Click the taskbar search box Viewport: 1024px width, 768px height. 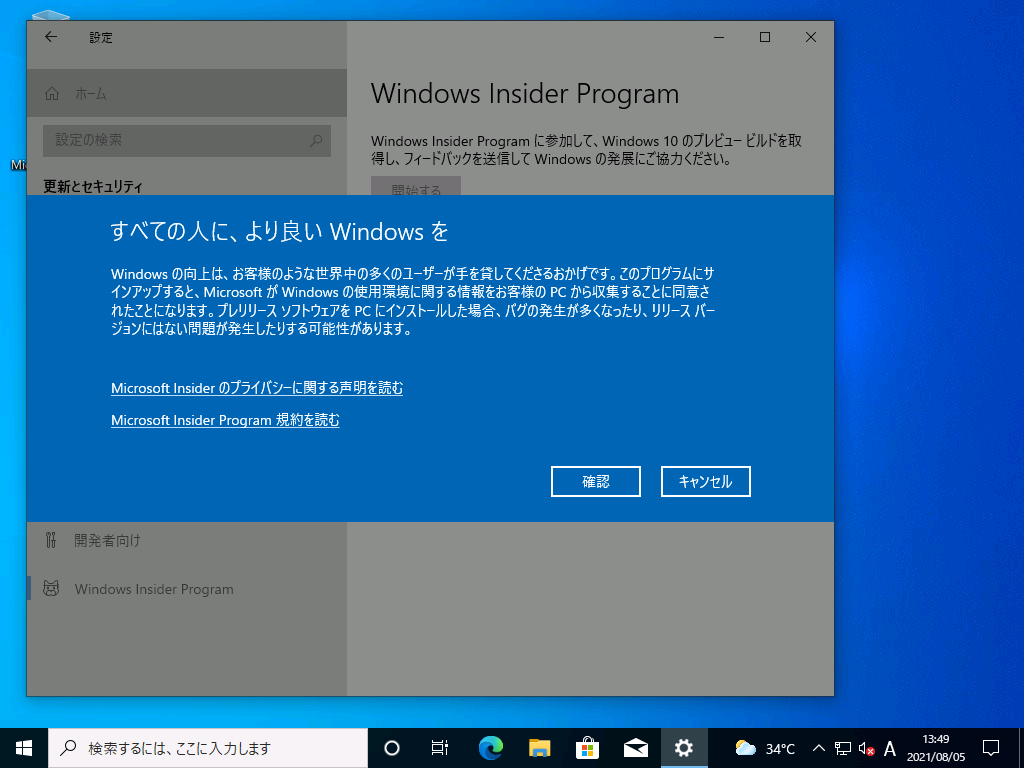tap(208, 748)
